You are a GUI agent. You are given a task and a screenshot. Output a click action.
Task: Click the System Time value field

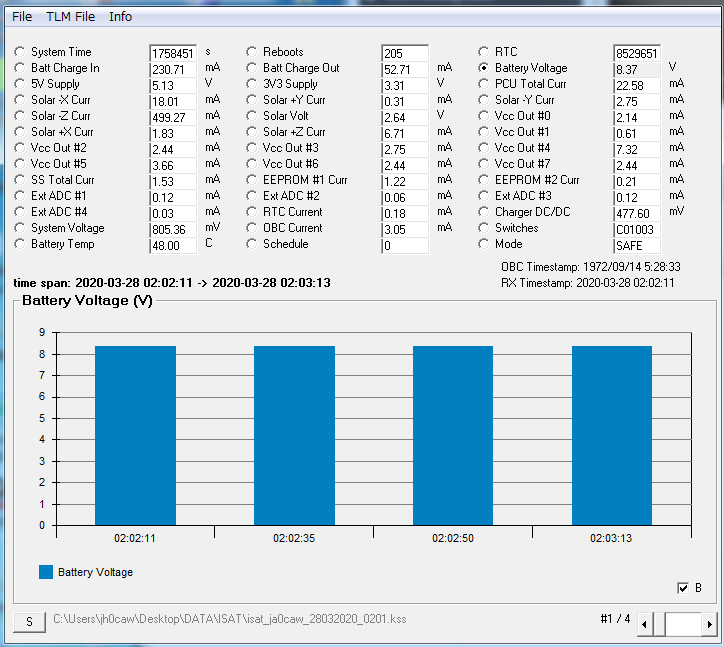pyautogui.click(x=173, y=54)
